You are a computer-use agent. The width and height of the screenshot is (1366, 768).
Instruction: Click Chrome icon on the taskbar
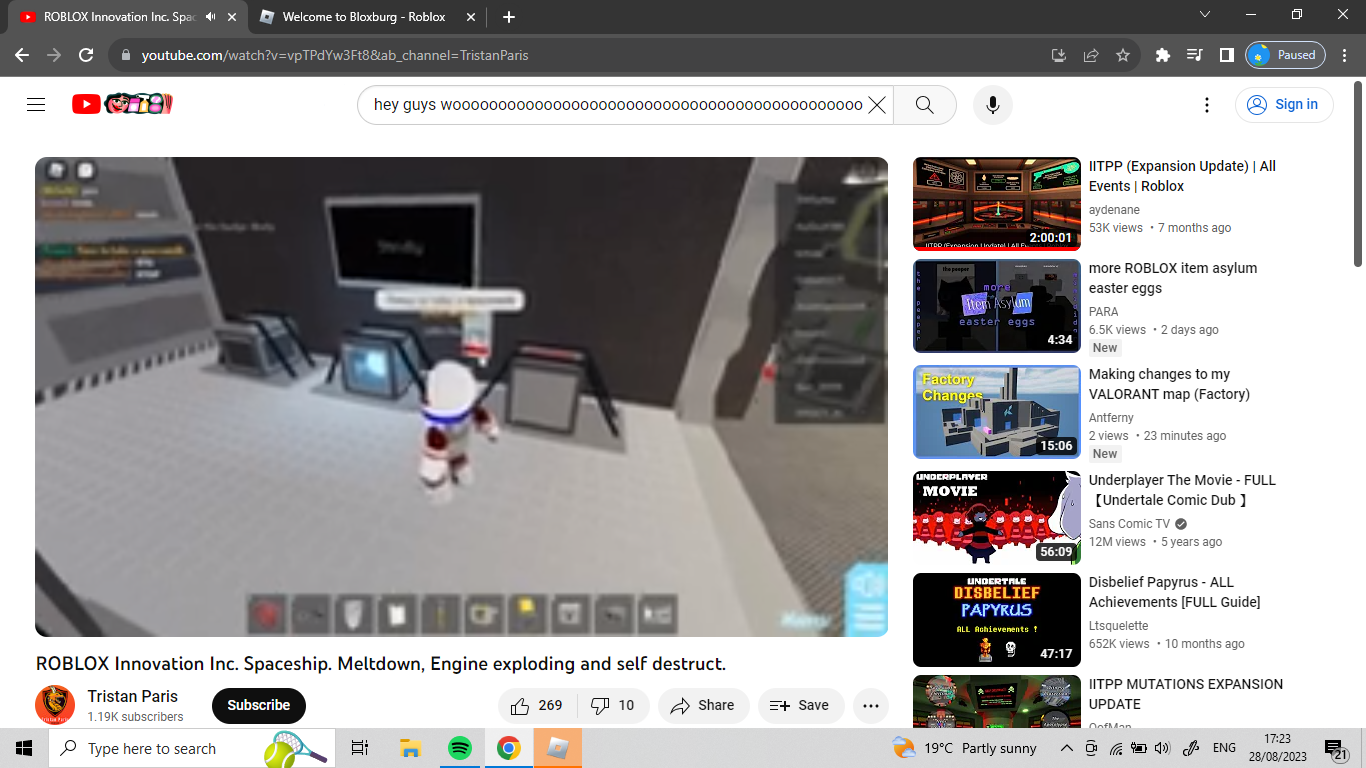[x=509, y=748]
